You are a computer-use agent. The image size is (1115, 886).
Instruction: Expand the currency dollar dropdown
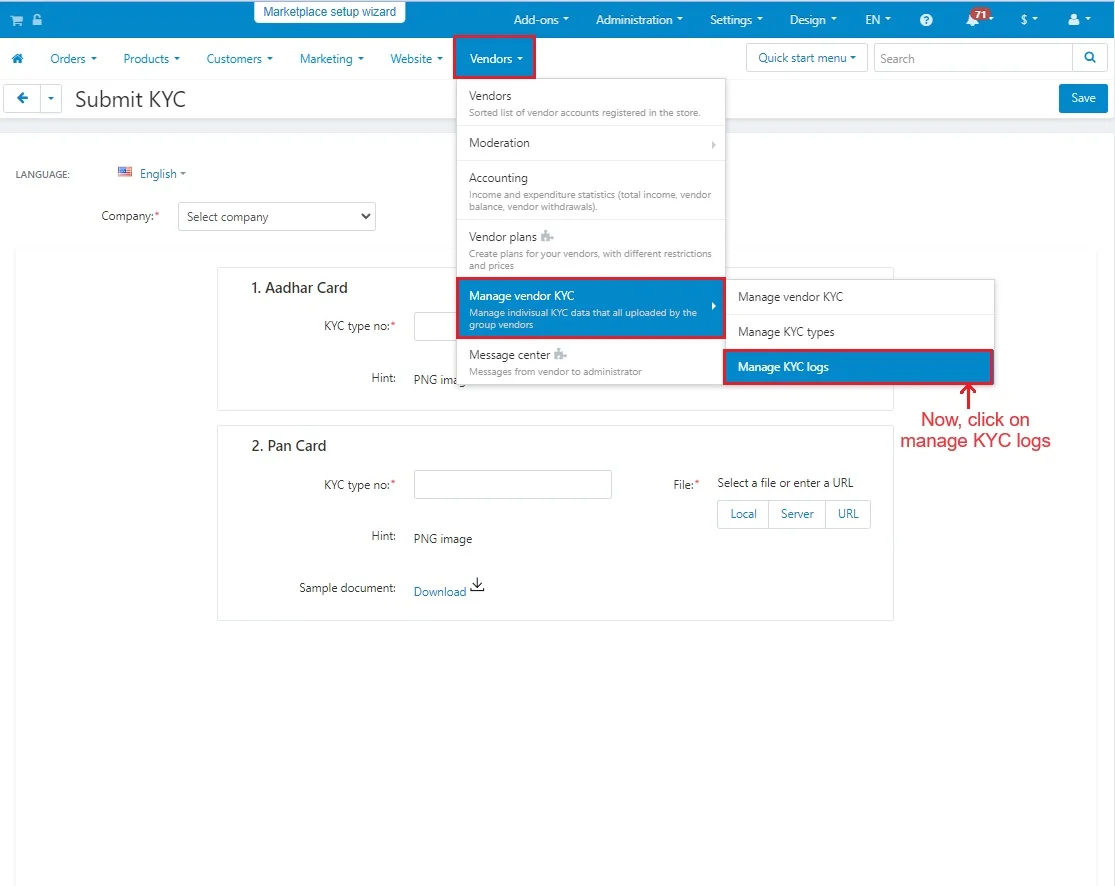[1028, 20]
